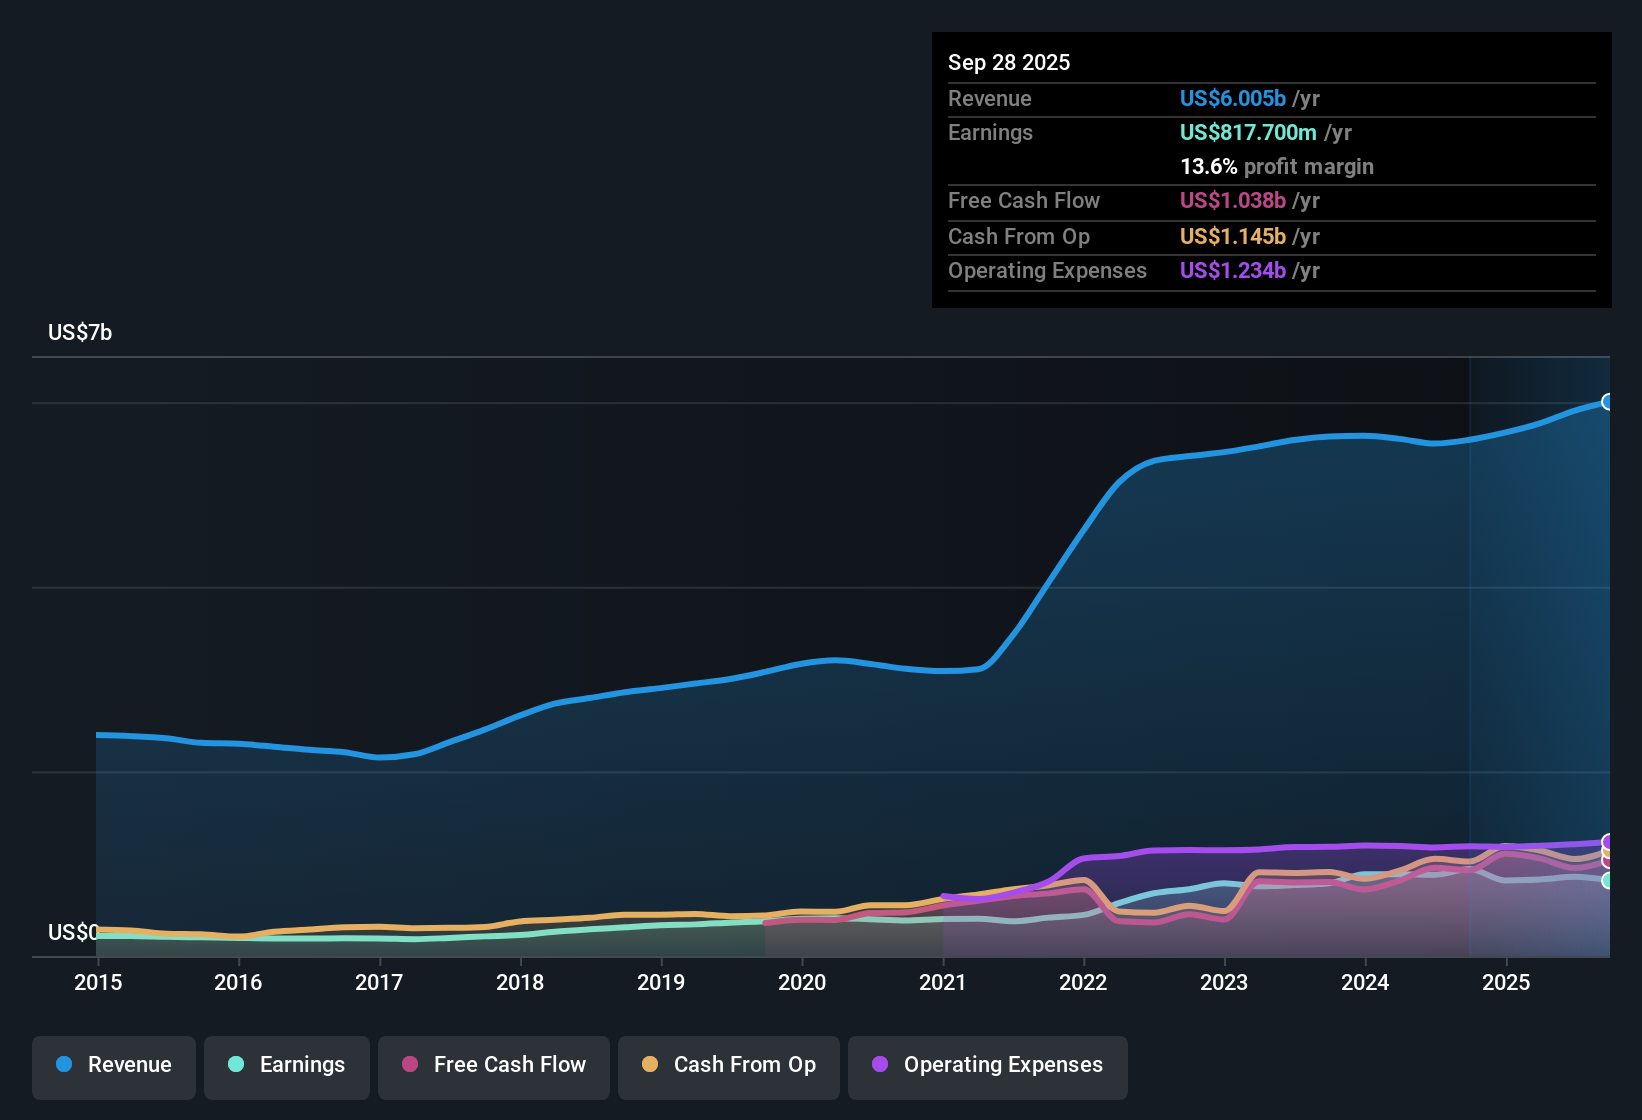Screen dimensions: 1642x1120
Task: Click the Operating Expenses endpoint marker on chart
Action: click(x=1608, y=842)
